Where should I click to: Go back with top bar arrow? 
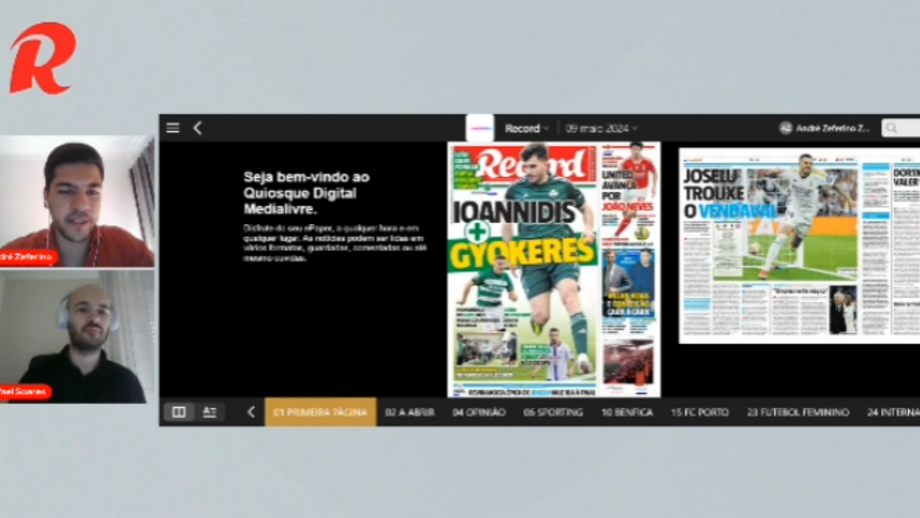(198, 128)
